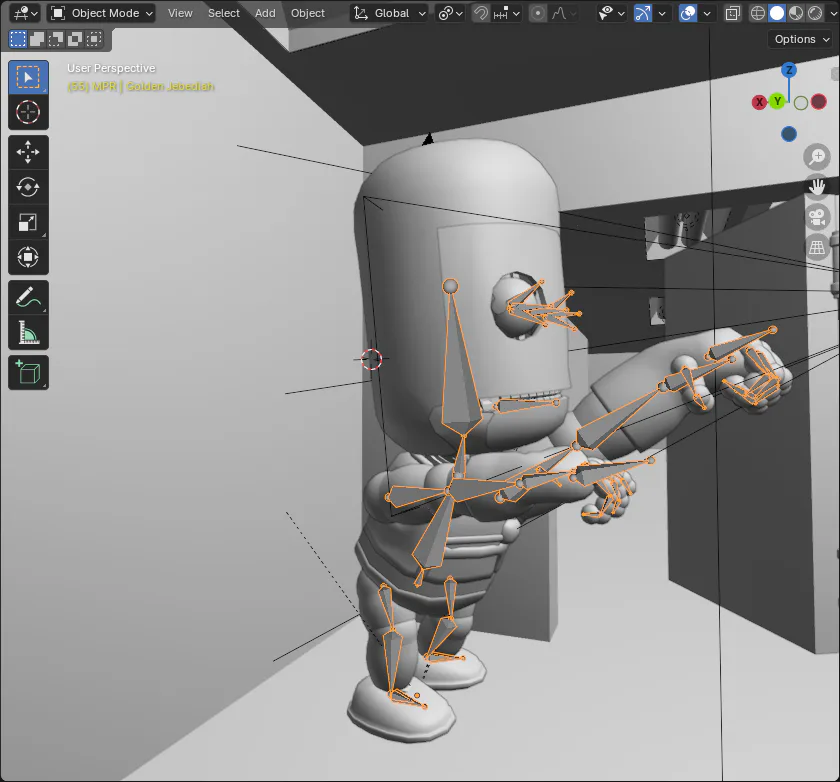
Task: Select the Add Cube tool
Action: (28, 372)
